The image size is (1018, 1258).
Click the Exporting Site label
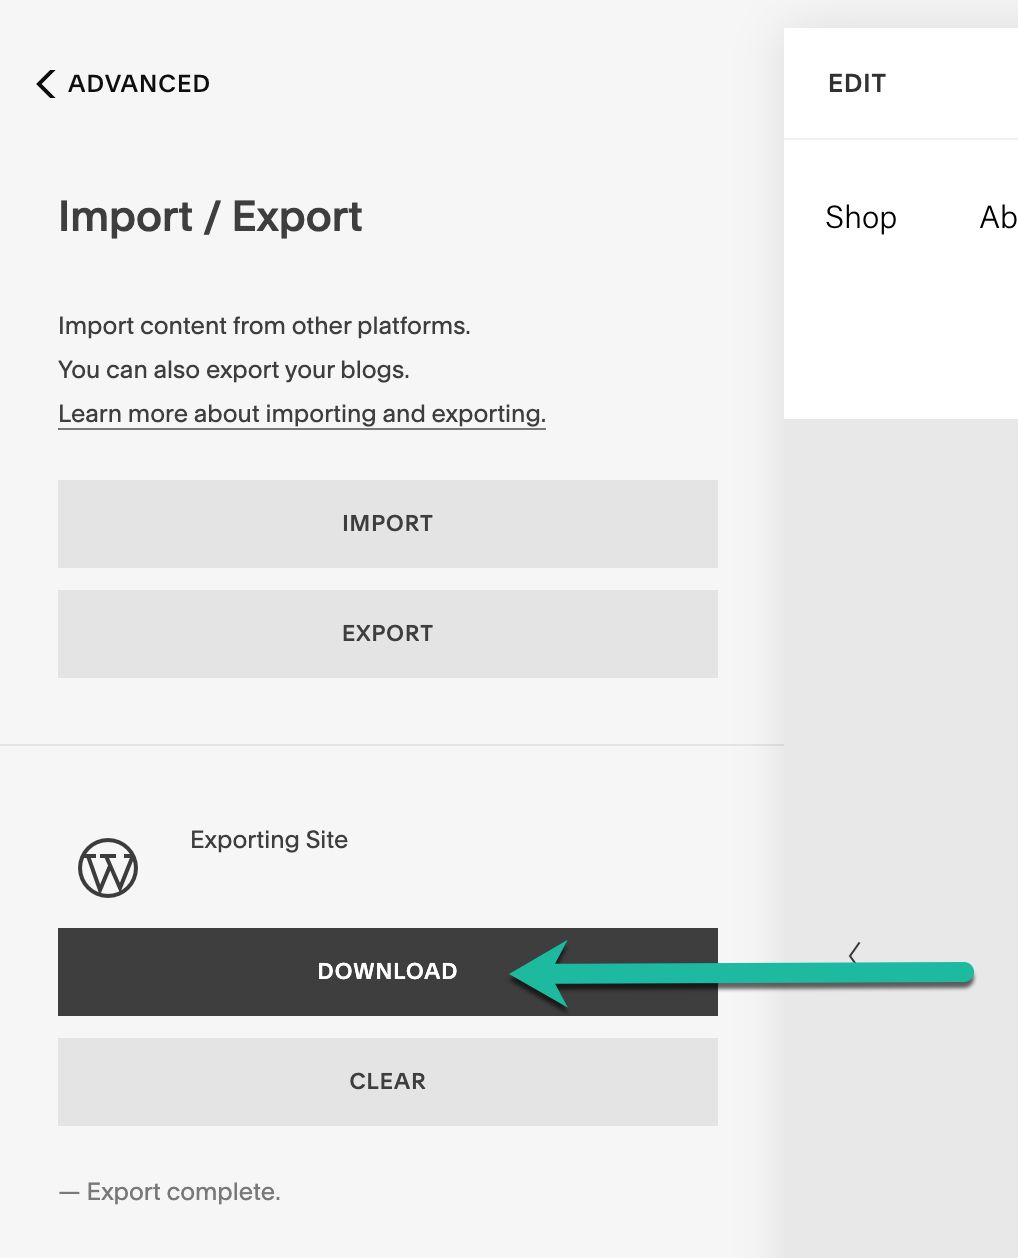(x=268, y=840)
